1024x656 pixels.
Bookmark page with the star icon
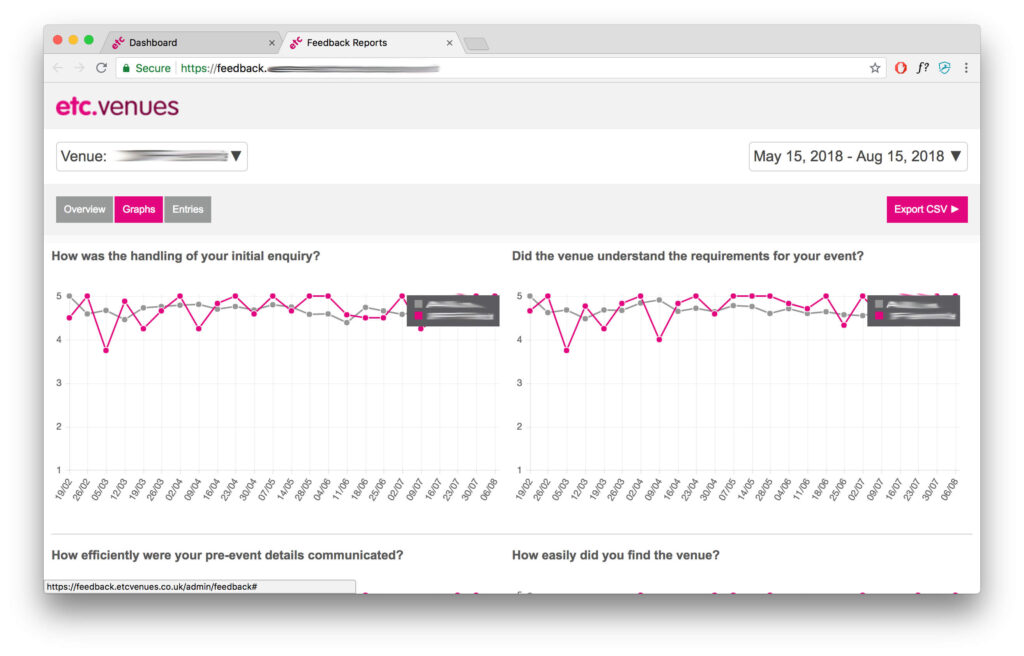[x=875, y=68]
